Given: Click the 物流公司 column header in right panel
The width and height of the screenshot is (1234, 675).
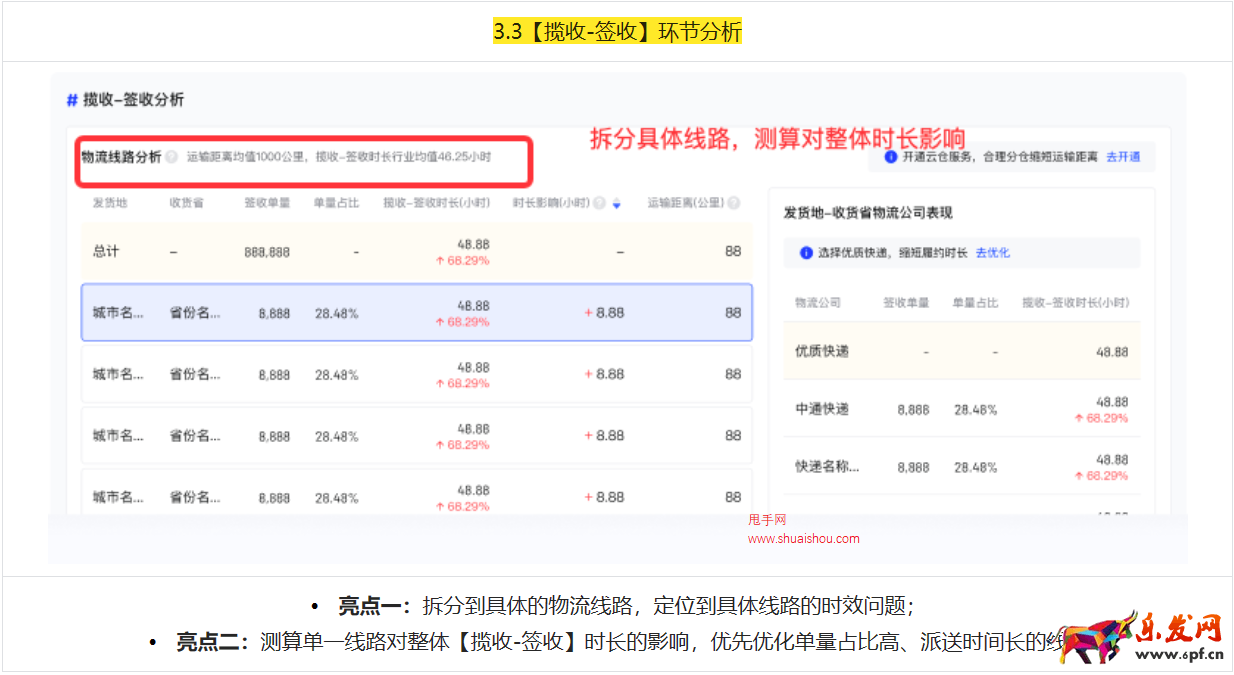Looking at the screenshot, I should (818, 302).
